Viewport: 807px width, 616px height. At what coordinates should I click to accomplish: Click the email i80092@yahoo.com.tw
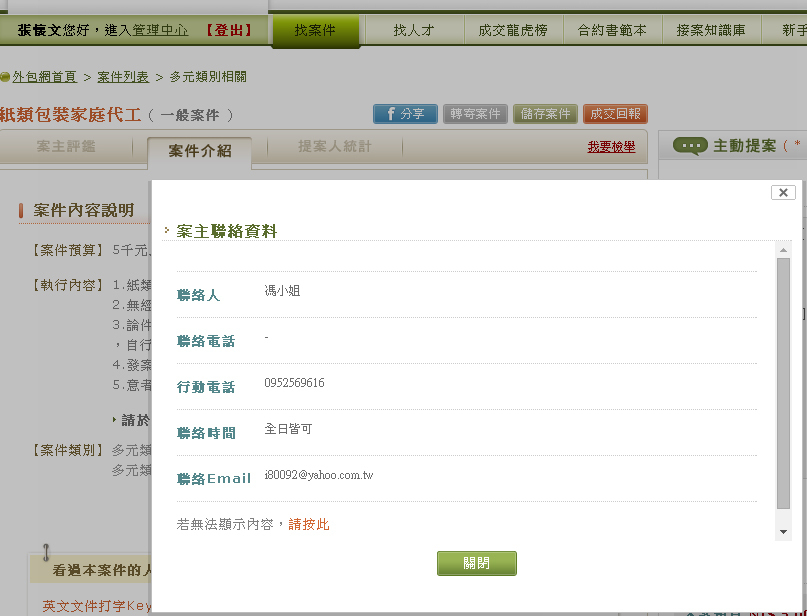[319, 475]
